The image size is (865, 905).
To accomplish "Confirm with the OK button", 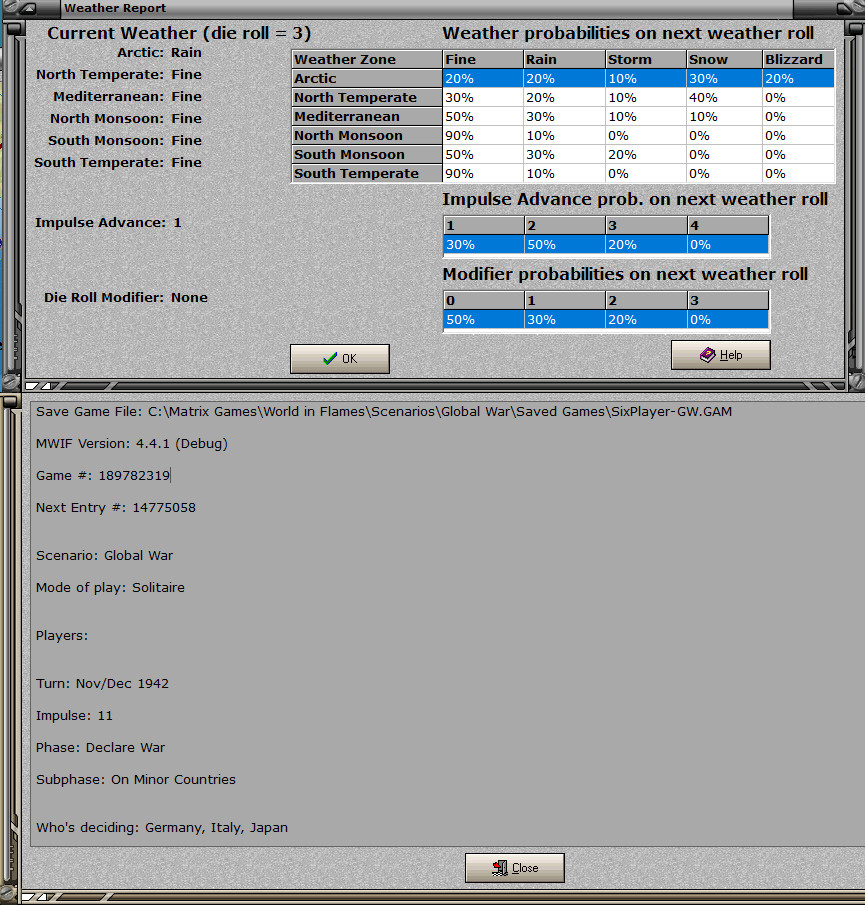I will [339, 358].
